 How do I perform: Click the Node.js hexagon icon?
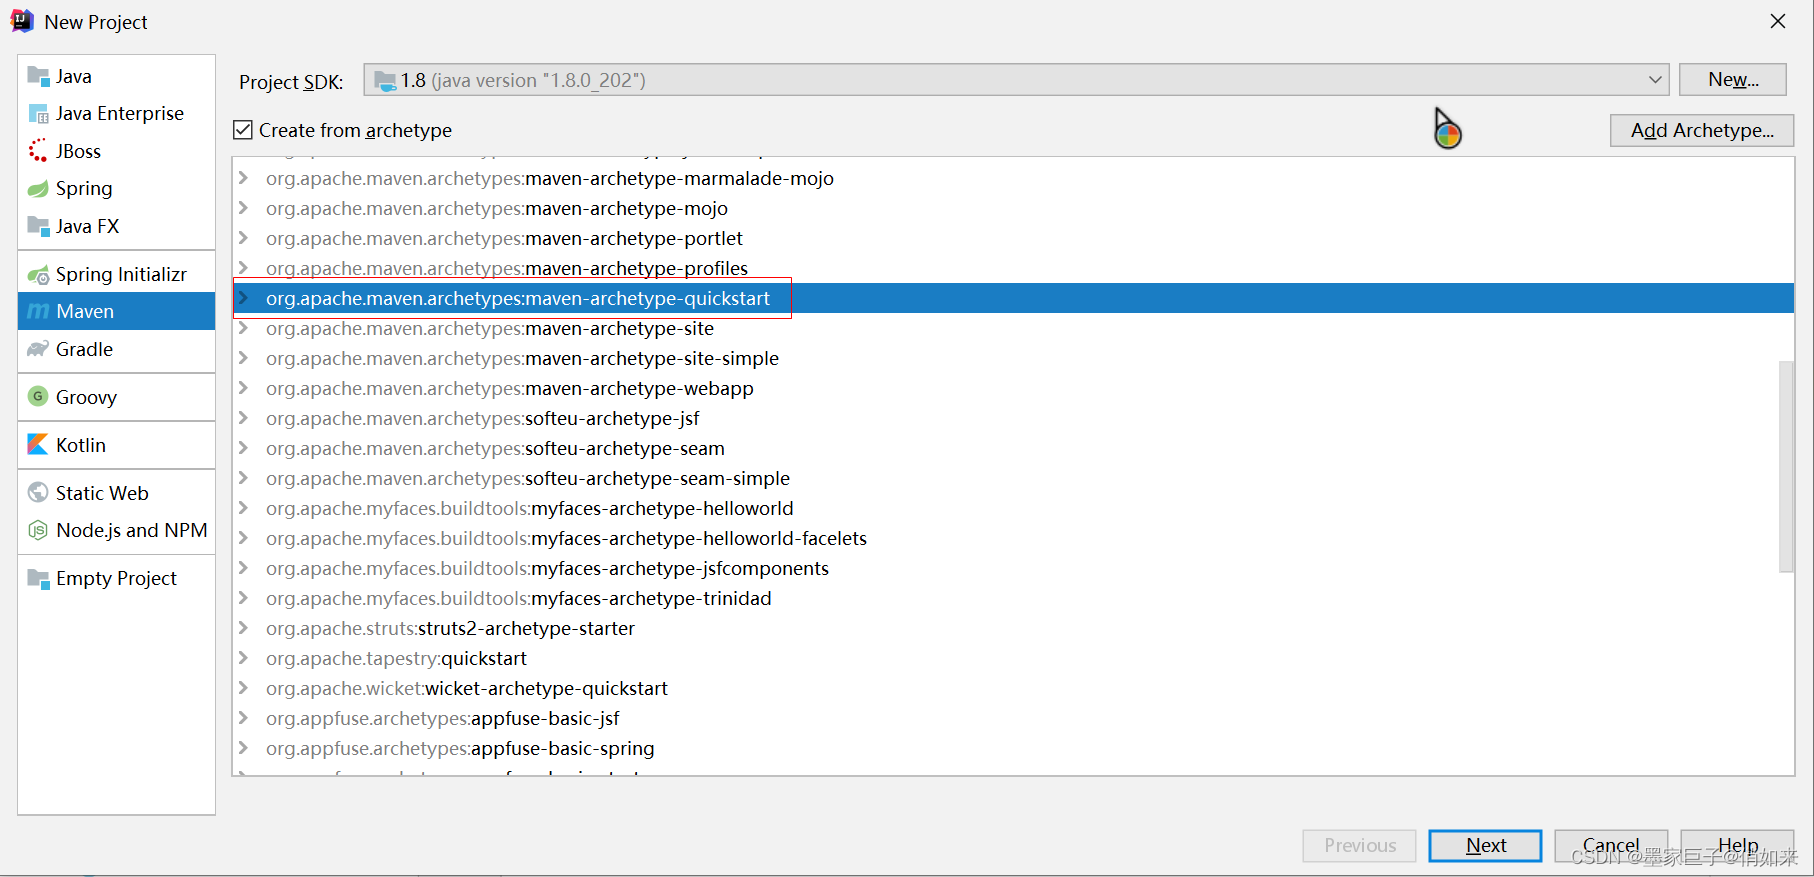[x=38, y=530]
